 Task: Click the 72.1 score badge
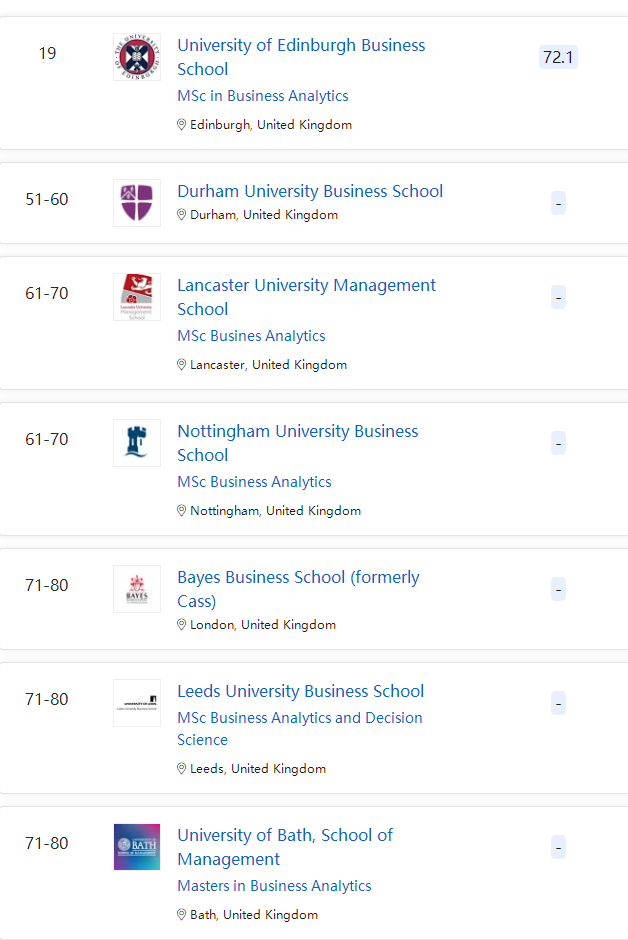tap(558, 57)
